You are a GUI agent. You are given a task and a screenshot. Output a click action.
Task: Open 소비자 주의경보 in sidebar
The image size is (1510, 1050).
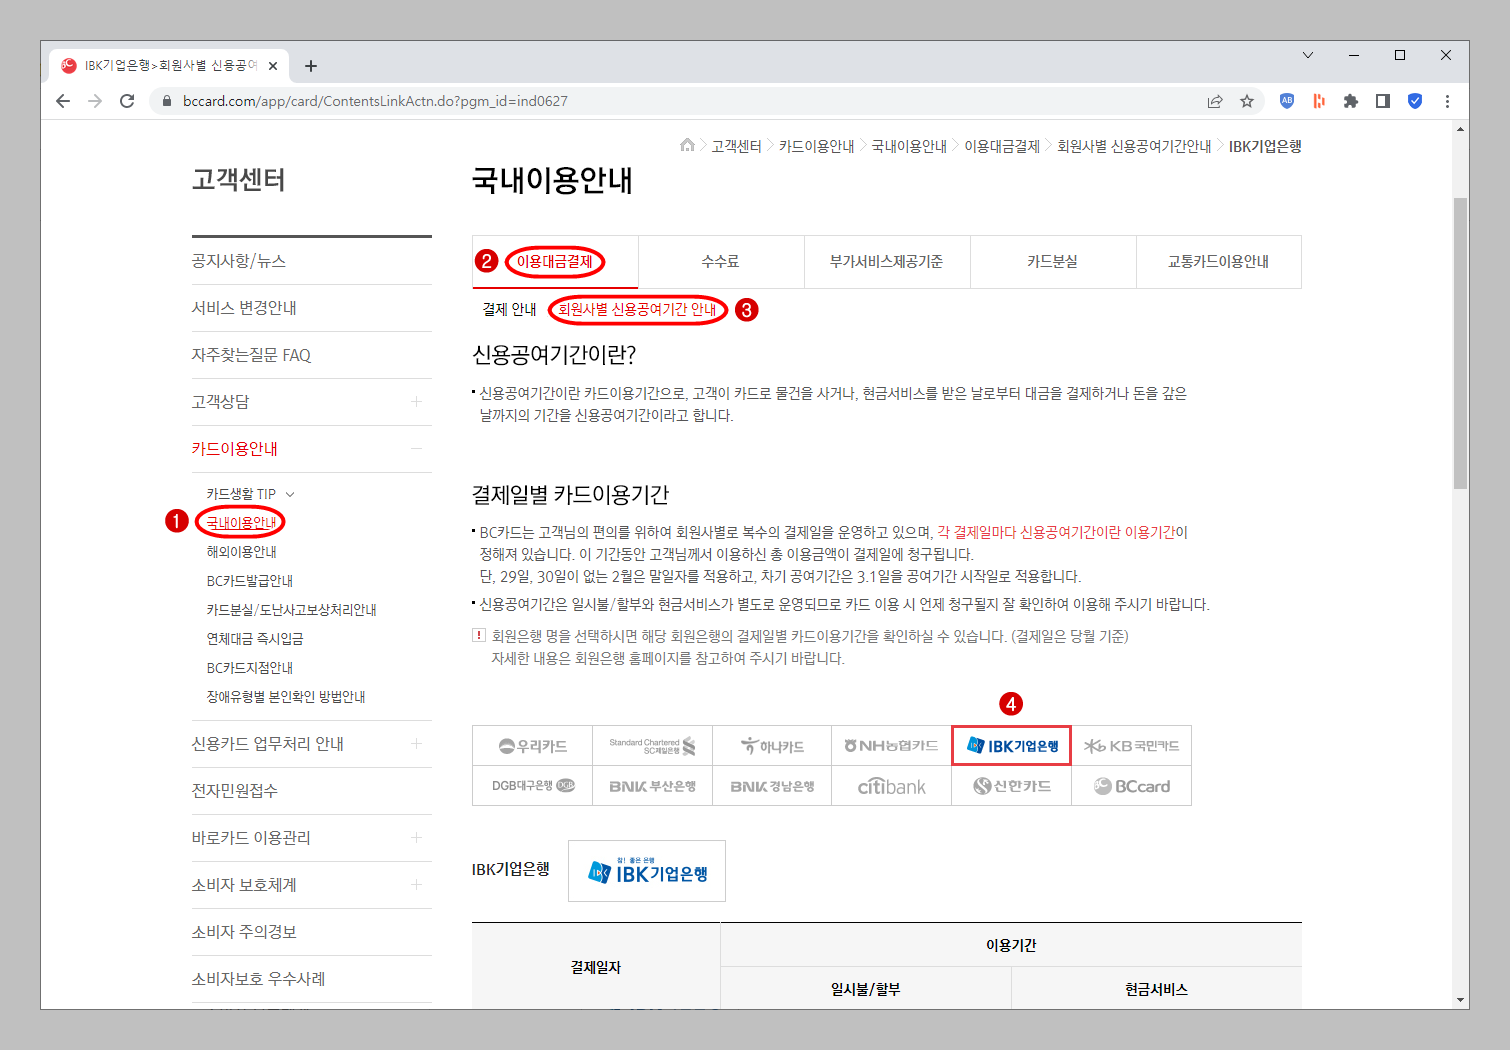[244, 932]
